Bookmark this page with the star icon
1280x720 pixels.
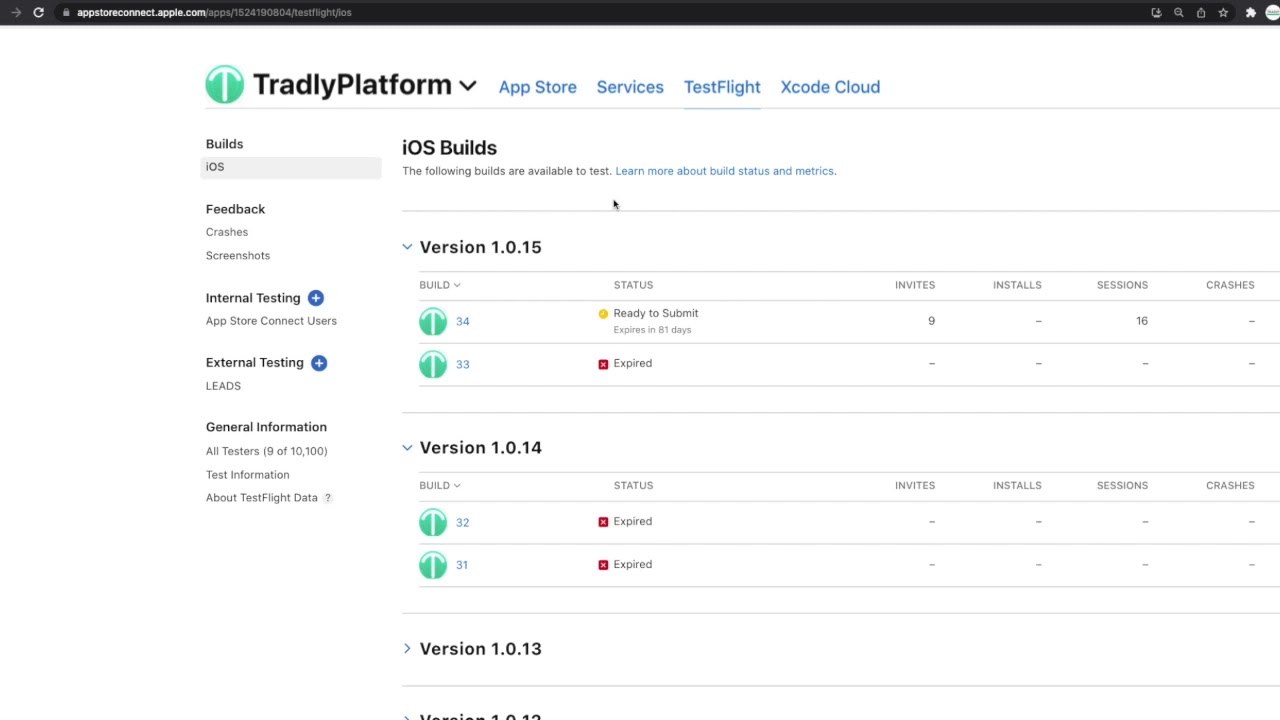1223,12
